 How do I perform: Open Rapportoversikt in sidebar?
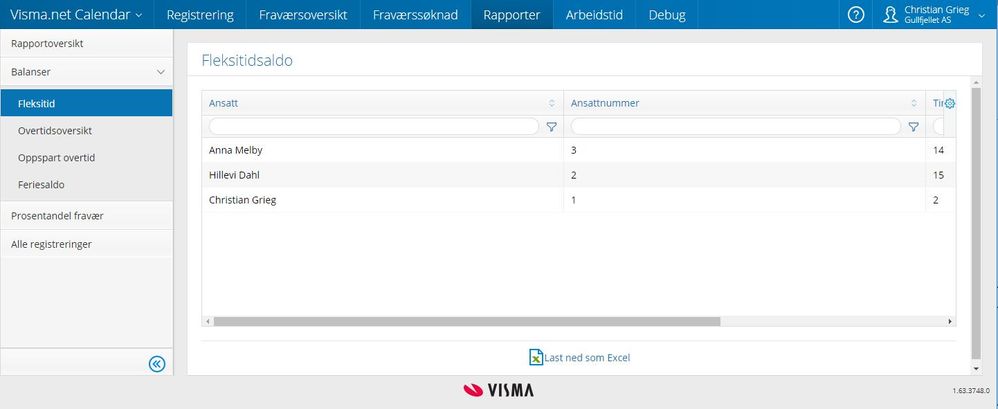click(x=87, y=44)
